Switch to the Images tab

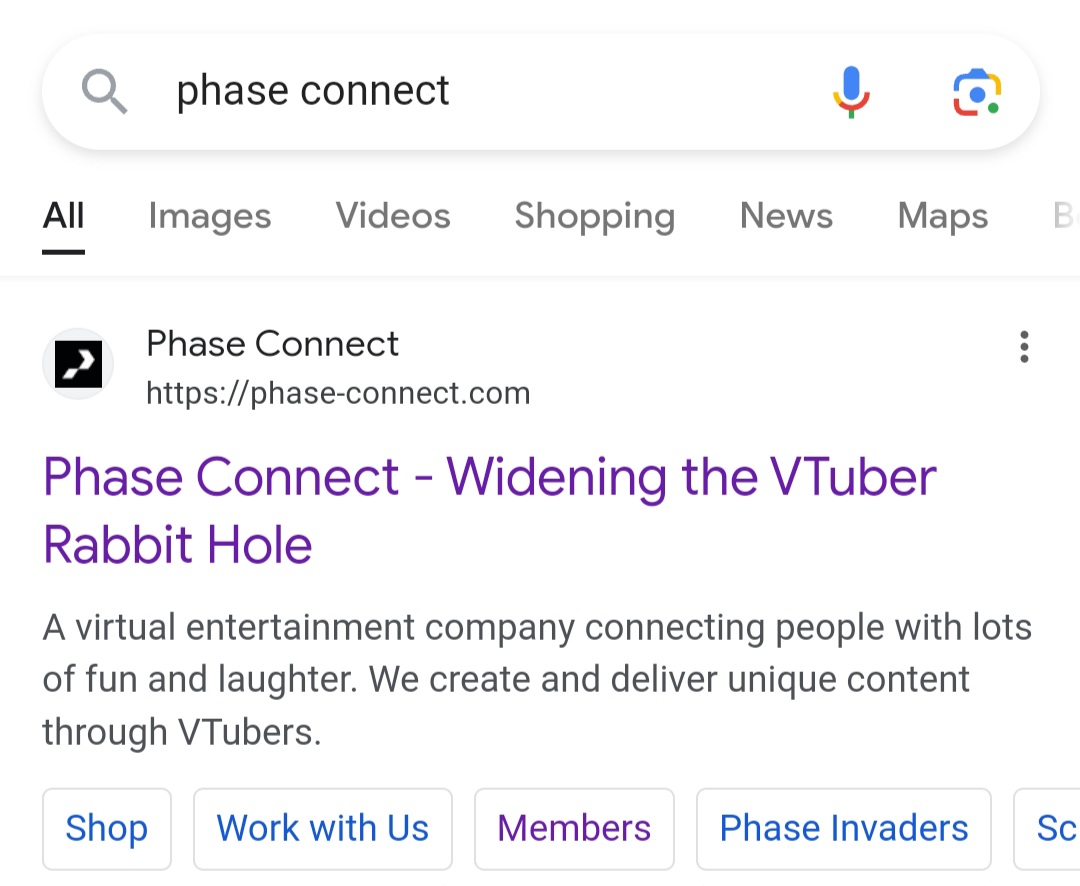tap(210, 216)
